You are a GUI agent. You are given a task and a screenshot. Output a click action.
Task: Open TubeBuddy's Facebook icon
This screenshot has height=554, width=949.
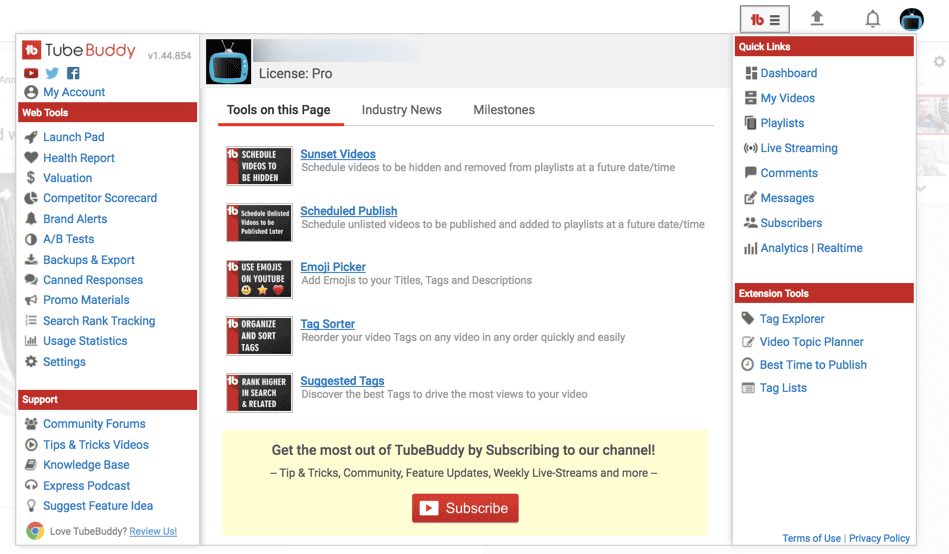[x=73, y=73]
